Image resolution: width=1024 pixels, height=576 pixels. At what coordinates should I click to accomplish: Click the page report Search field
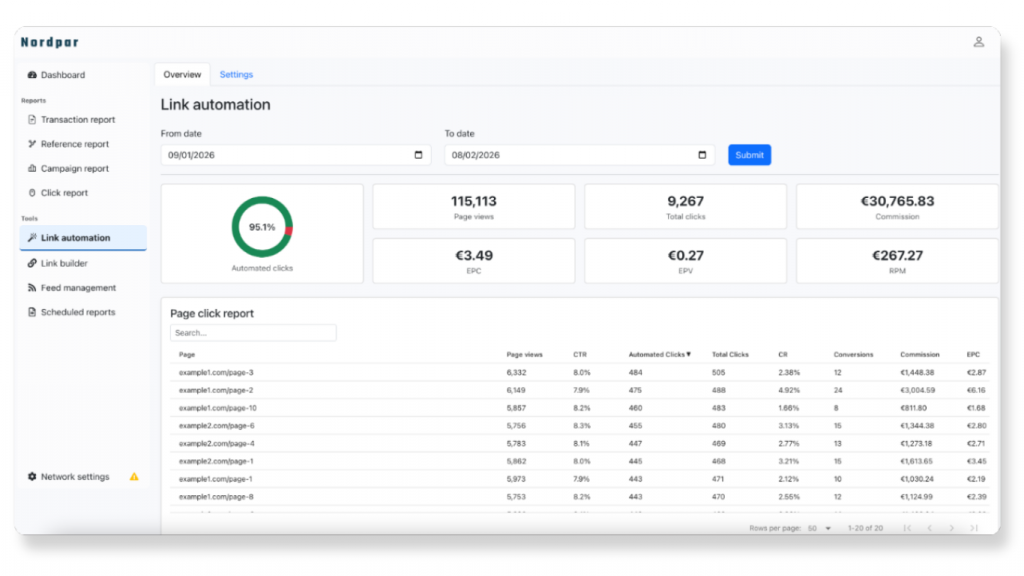coord(253,333)
